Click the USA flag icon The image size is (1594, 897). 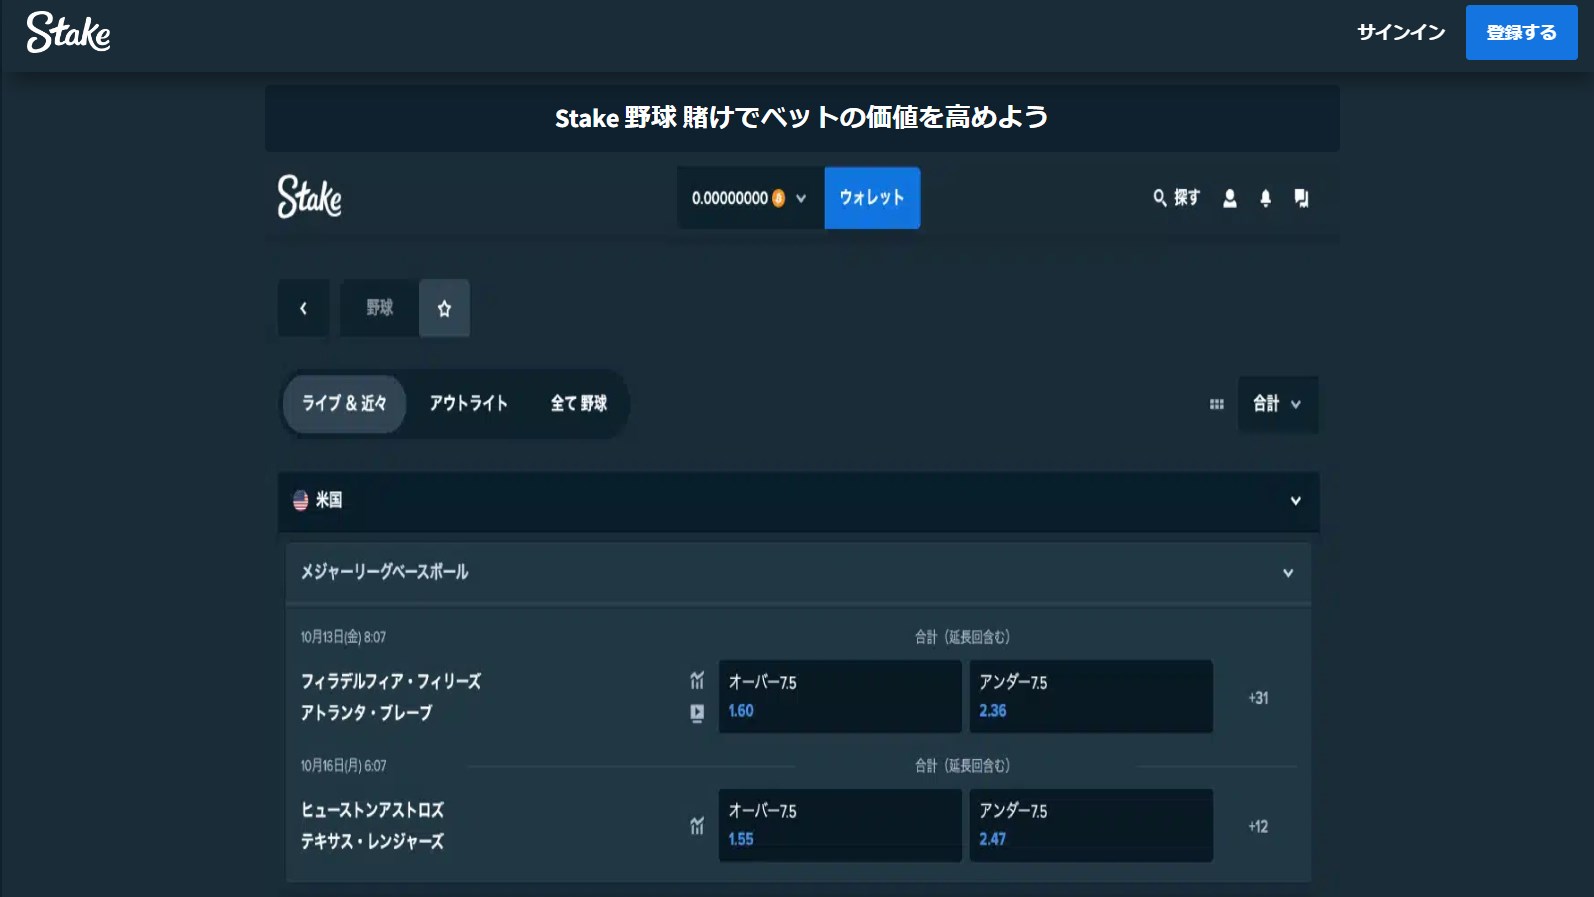click(x=300, y=500)
